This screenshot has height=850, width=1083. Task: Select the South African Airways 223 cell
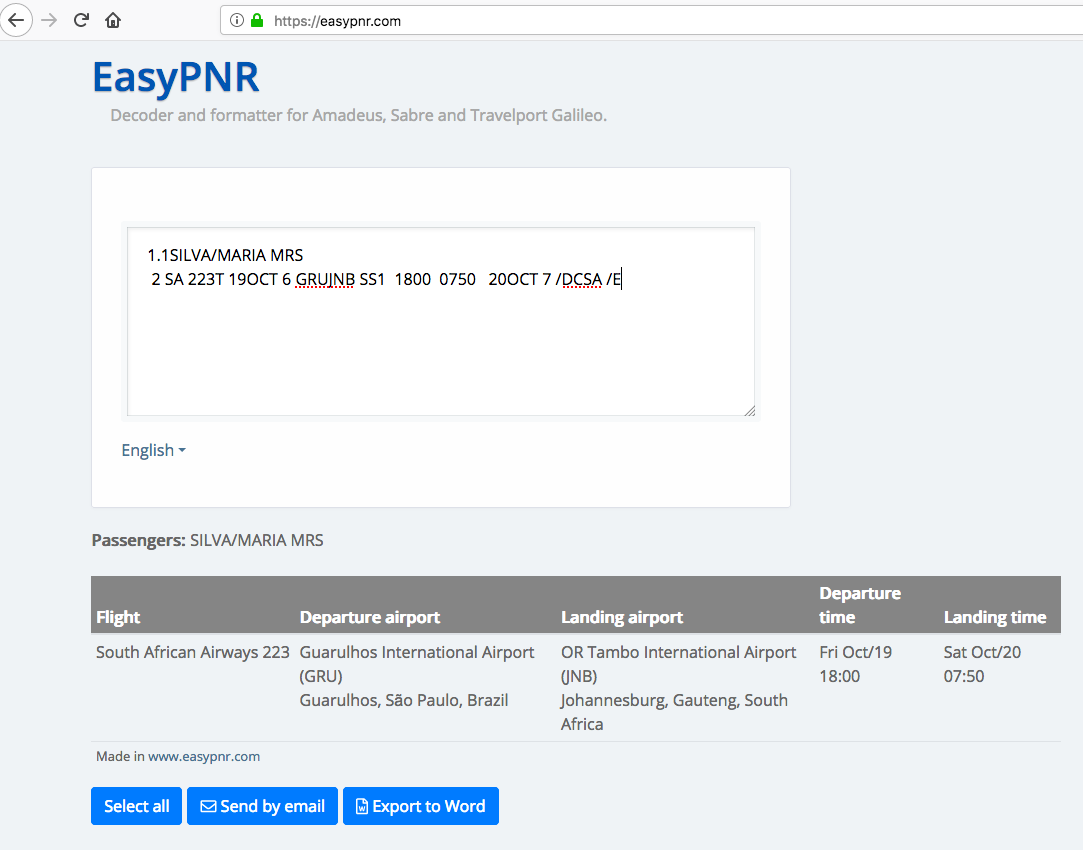click(x=193, y=652)
